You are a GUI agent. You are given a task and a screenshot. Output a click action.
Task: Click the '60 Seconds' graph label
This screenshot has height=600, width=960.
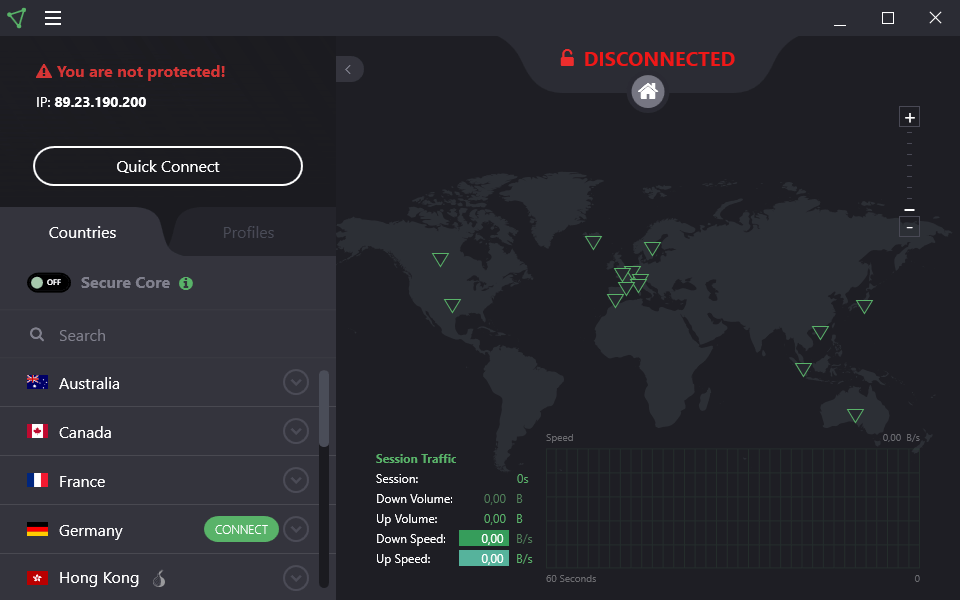(x=571, y=579)
